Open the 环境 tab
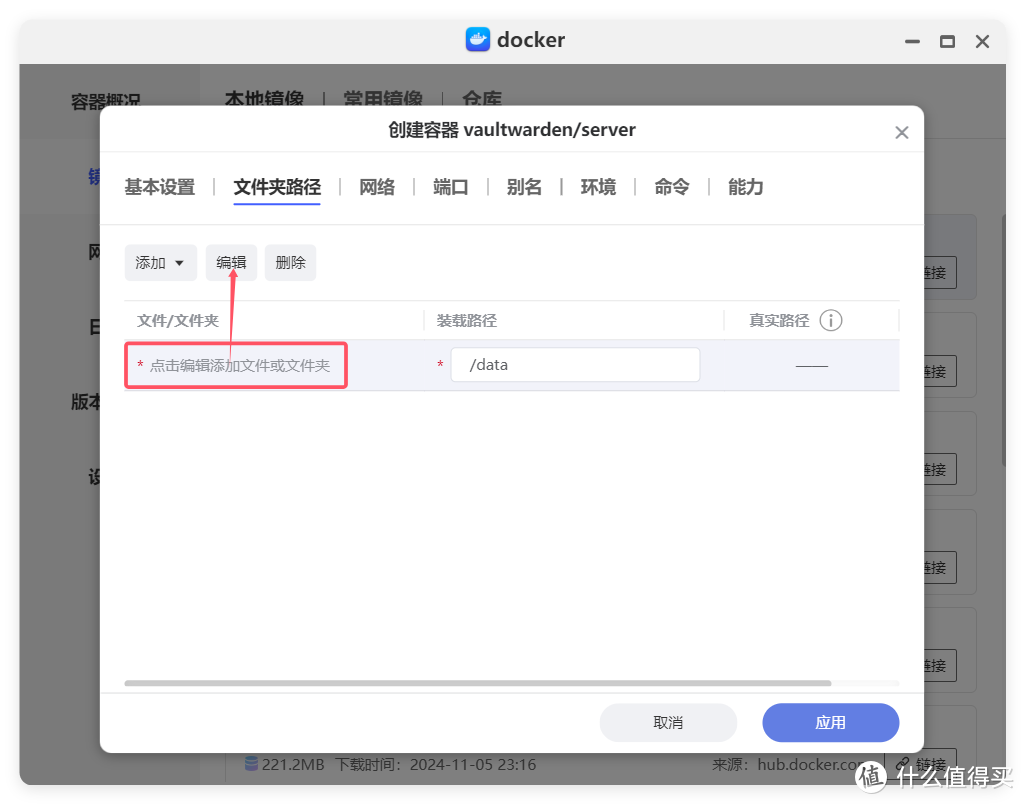This screenshot has width=1025, height=804. click(x=598, y=187)
